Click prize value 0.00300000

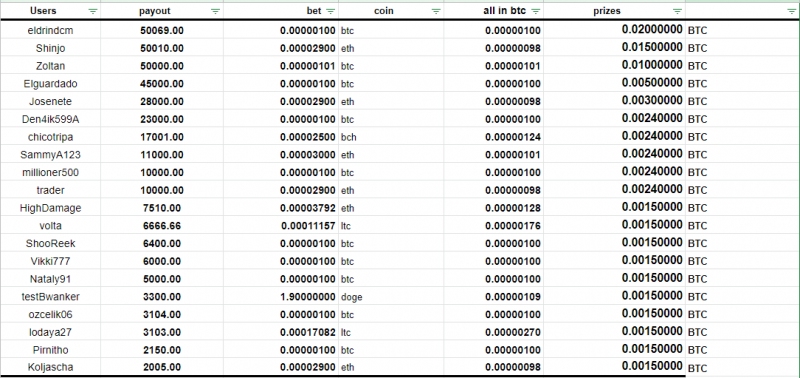(x=652, y=100)
